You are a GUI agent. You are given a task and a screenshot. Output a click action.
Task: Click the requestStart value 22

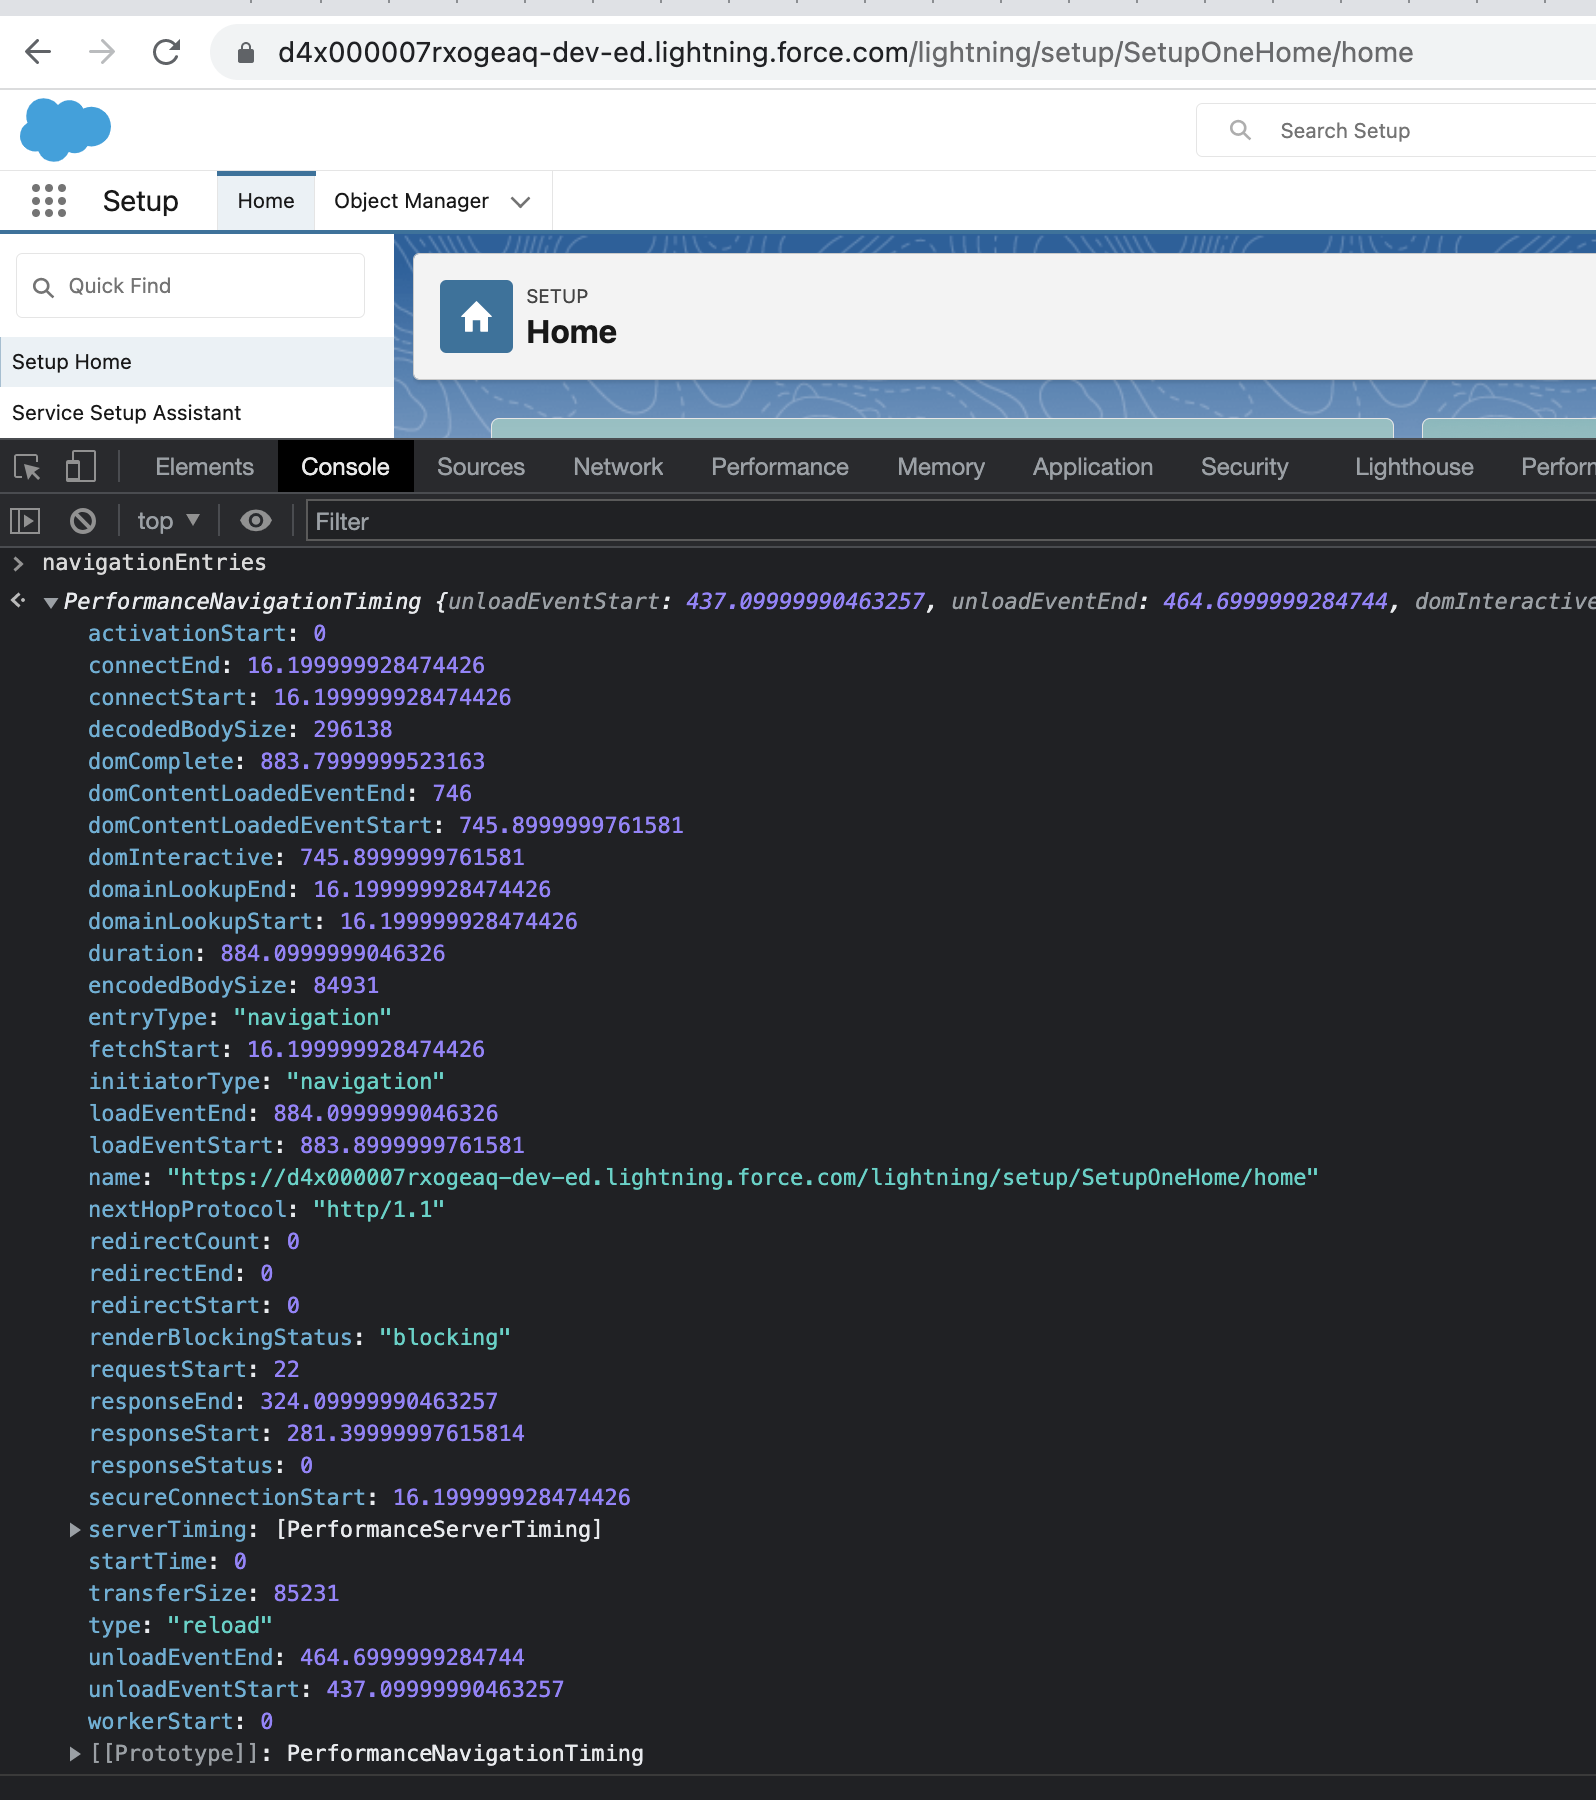coord(286,1369)
